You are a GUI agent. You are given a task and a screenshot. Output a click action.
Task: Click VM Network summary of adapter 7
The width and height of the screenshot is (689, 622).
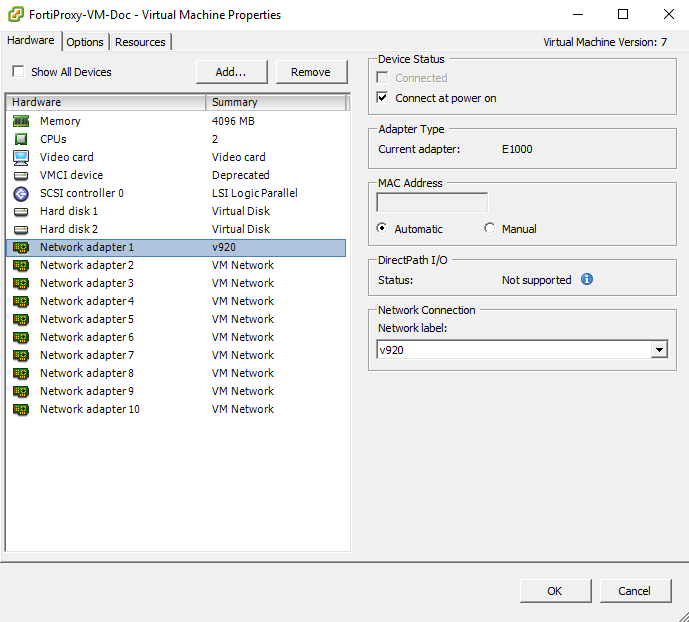click(x=243, y=355)
